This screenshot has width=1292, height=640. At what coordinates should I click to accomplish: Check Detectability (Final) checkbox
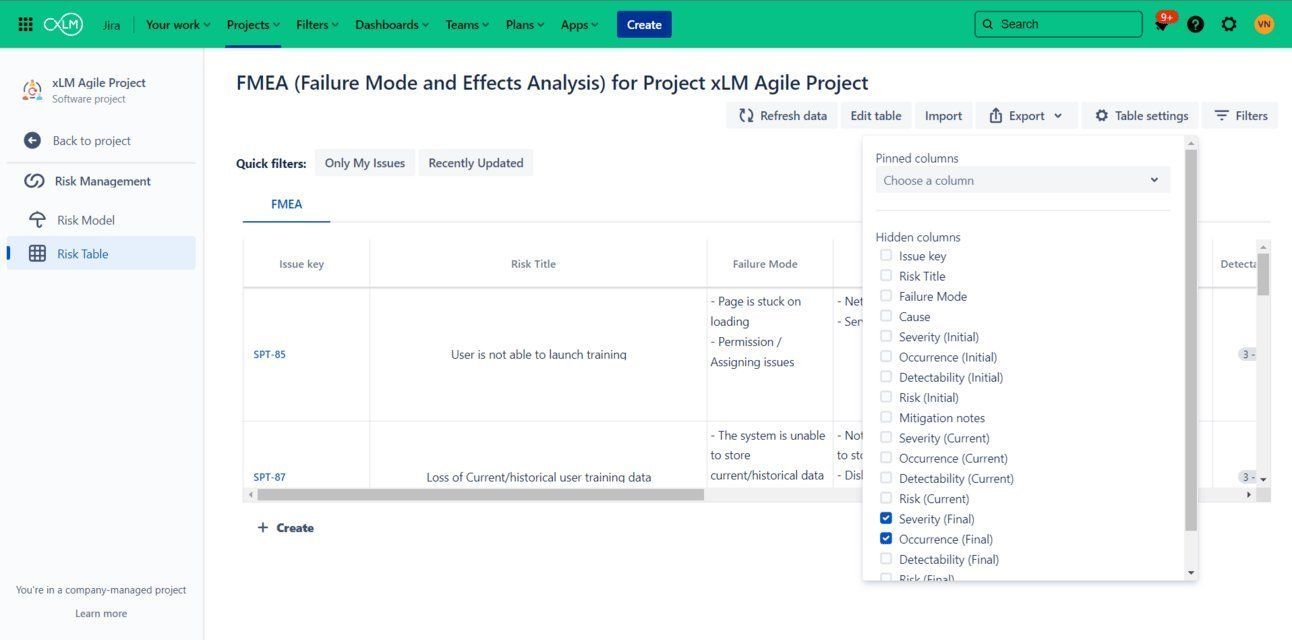(x=886, y=559)
